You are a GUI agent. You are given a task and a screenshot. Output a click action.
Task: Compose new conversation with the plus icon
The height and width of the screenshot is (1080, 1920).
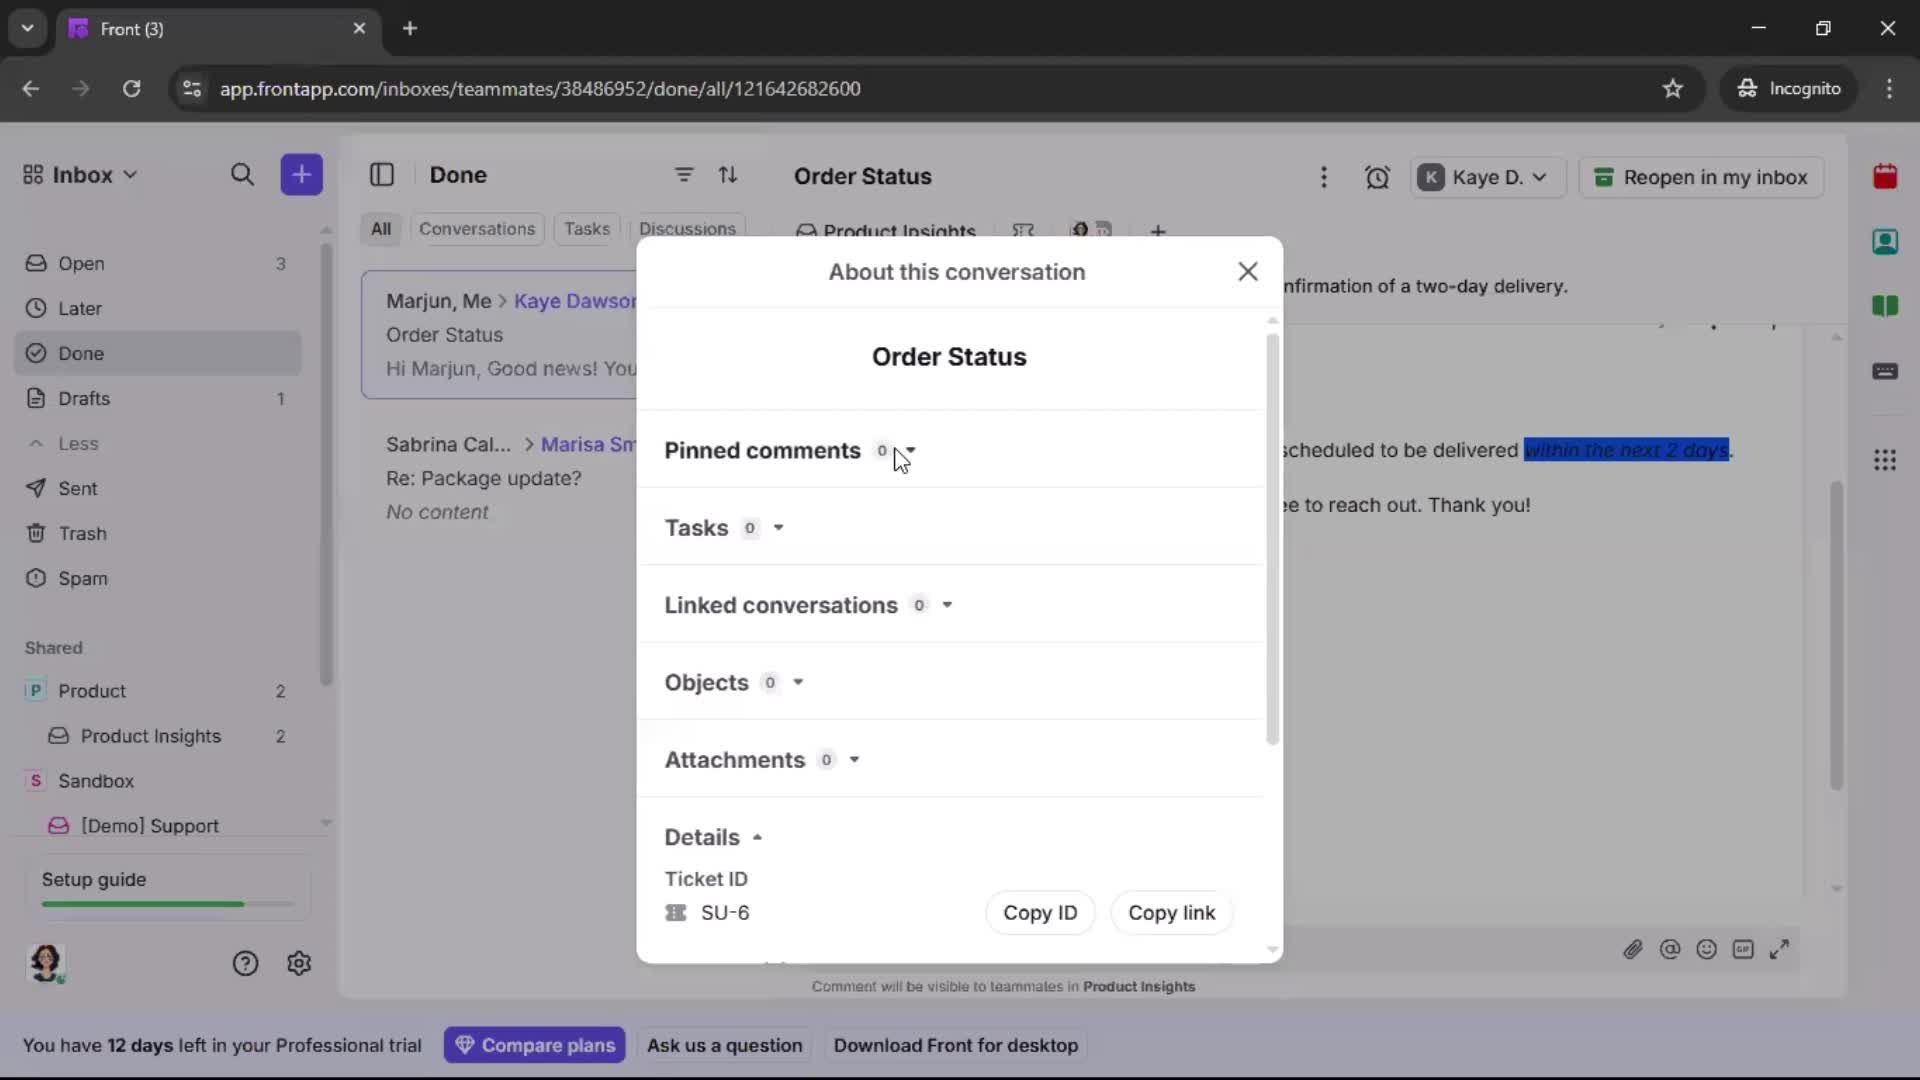click(x=301, y=175)
